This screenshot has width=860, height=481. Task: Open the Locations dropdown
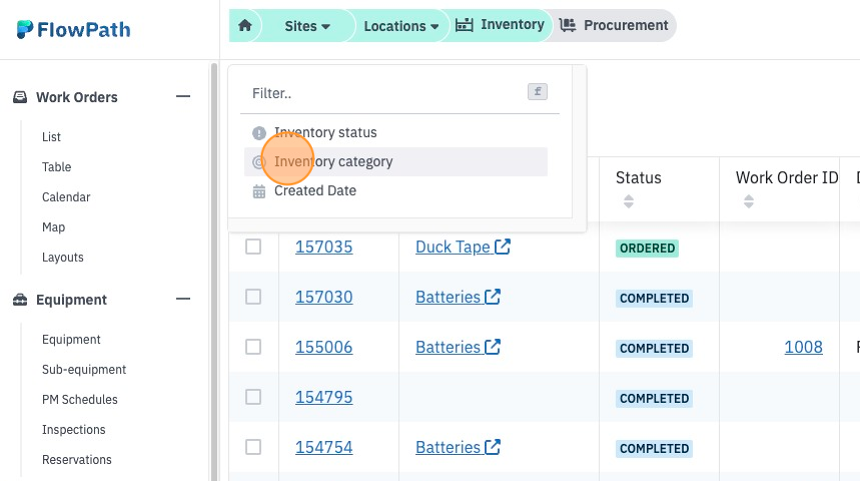[x=401, y=26]
